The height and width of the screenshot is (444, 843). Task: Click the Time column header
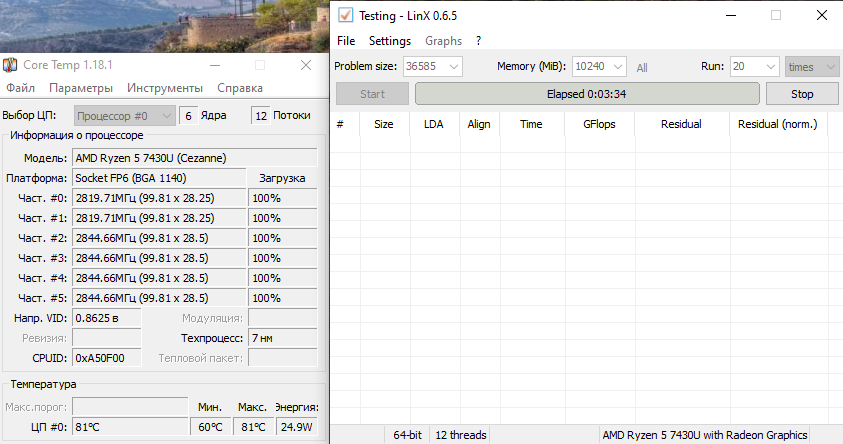point(531,124)
